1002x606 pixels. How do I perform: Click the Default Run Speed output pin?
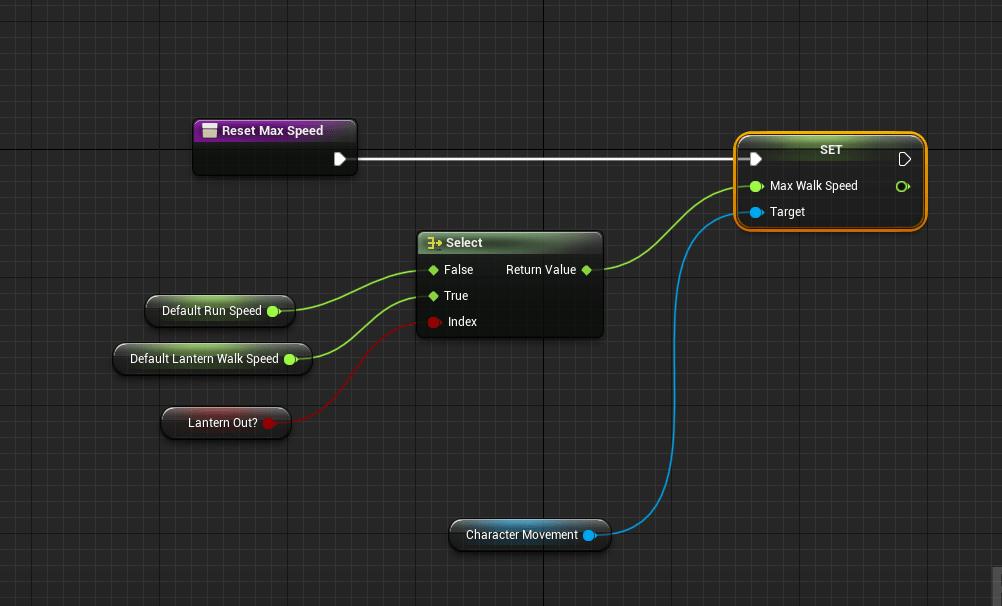[273, 311]
